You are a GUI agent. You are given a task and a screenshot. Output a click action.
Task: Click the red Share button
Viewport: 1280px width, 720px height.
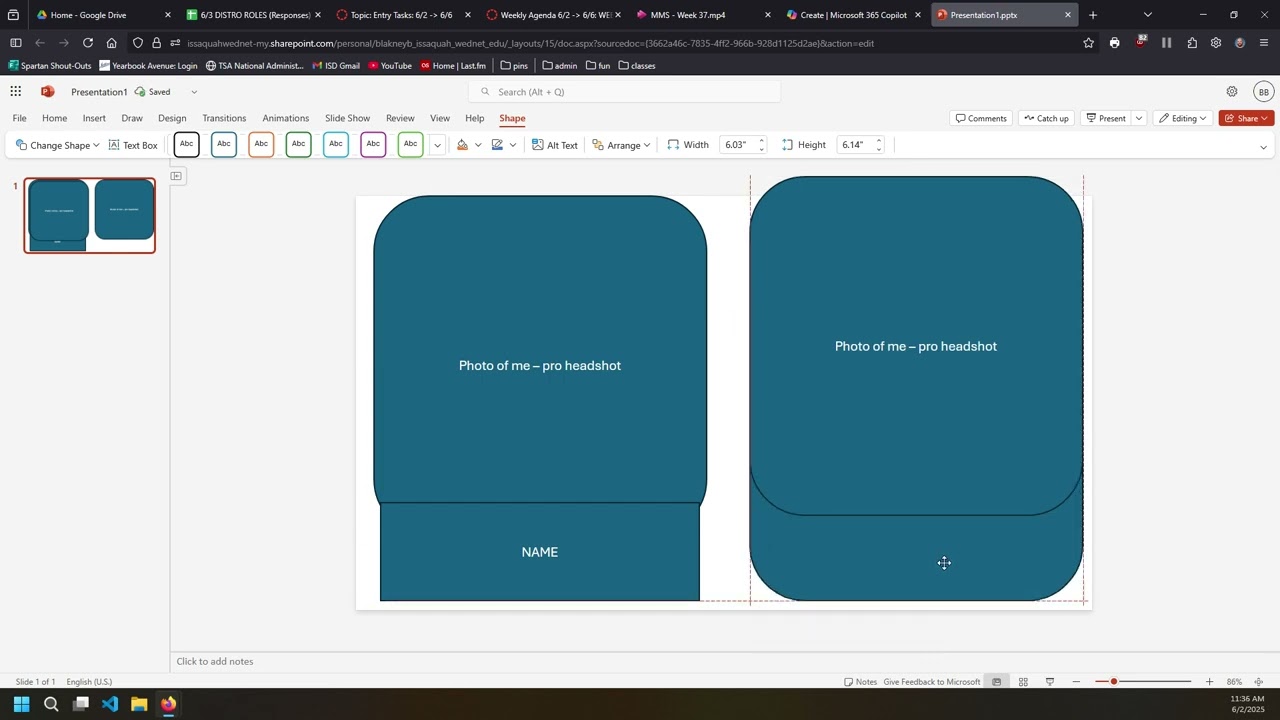click(x=1246, y=118)
